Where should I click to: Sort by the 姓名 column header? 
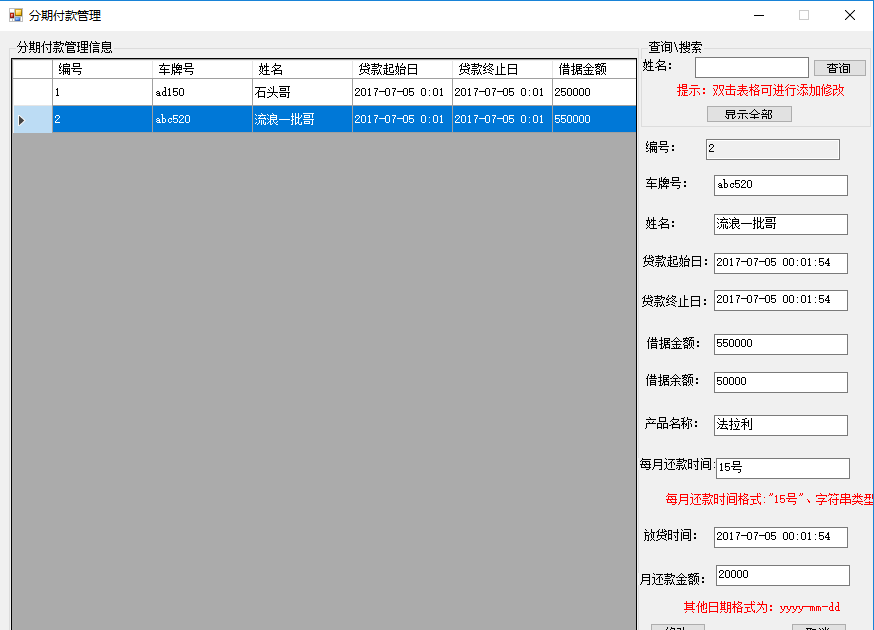click(302, 69)
